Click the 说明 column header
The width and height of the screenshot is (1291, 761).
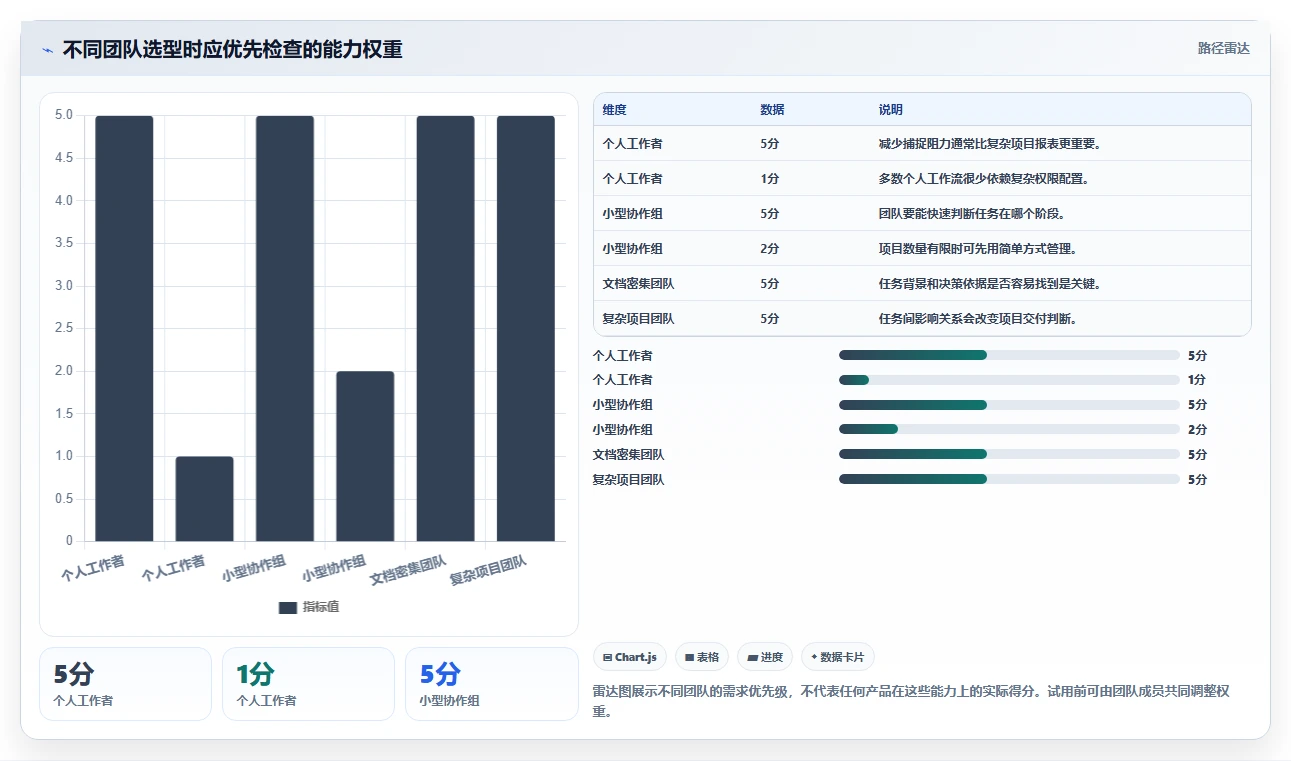tap(891, 110)
